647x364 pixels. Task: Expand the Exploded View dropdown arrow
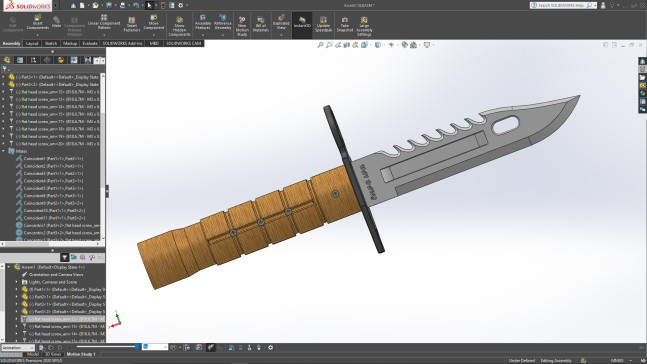pyautogui.click(x=281, y=35)
